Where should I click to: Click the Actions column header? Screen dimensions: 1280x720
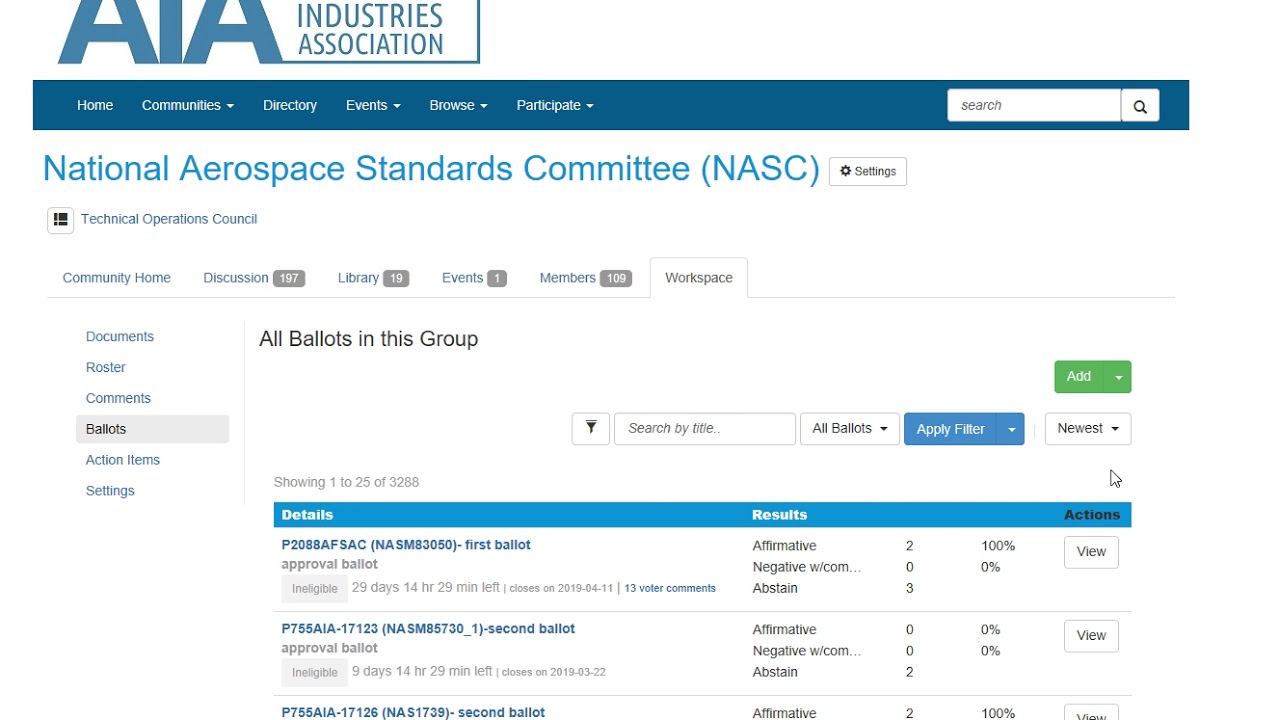(1092, 515)
